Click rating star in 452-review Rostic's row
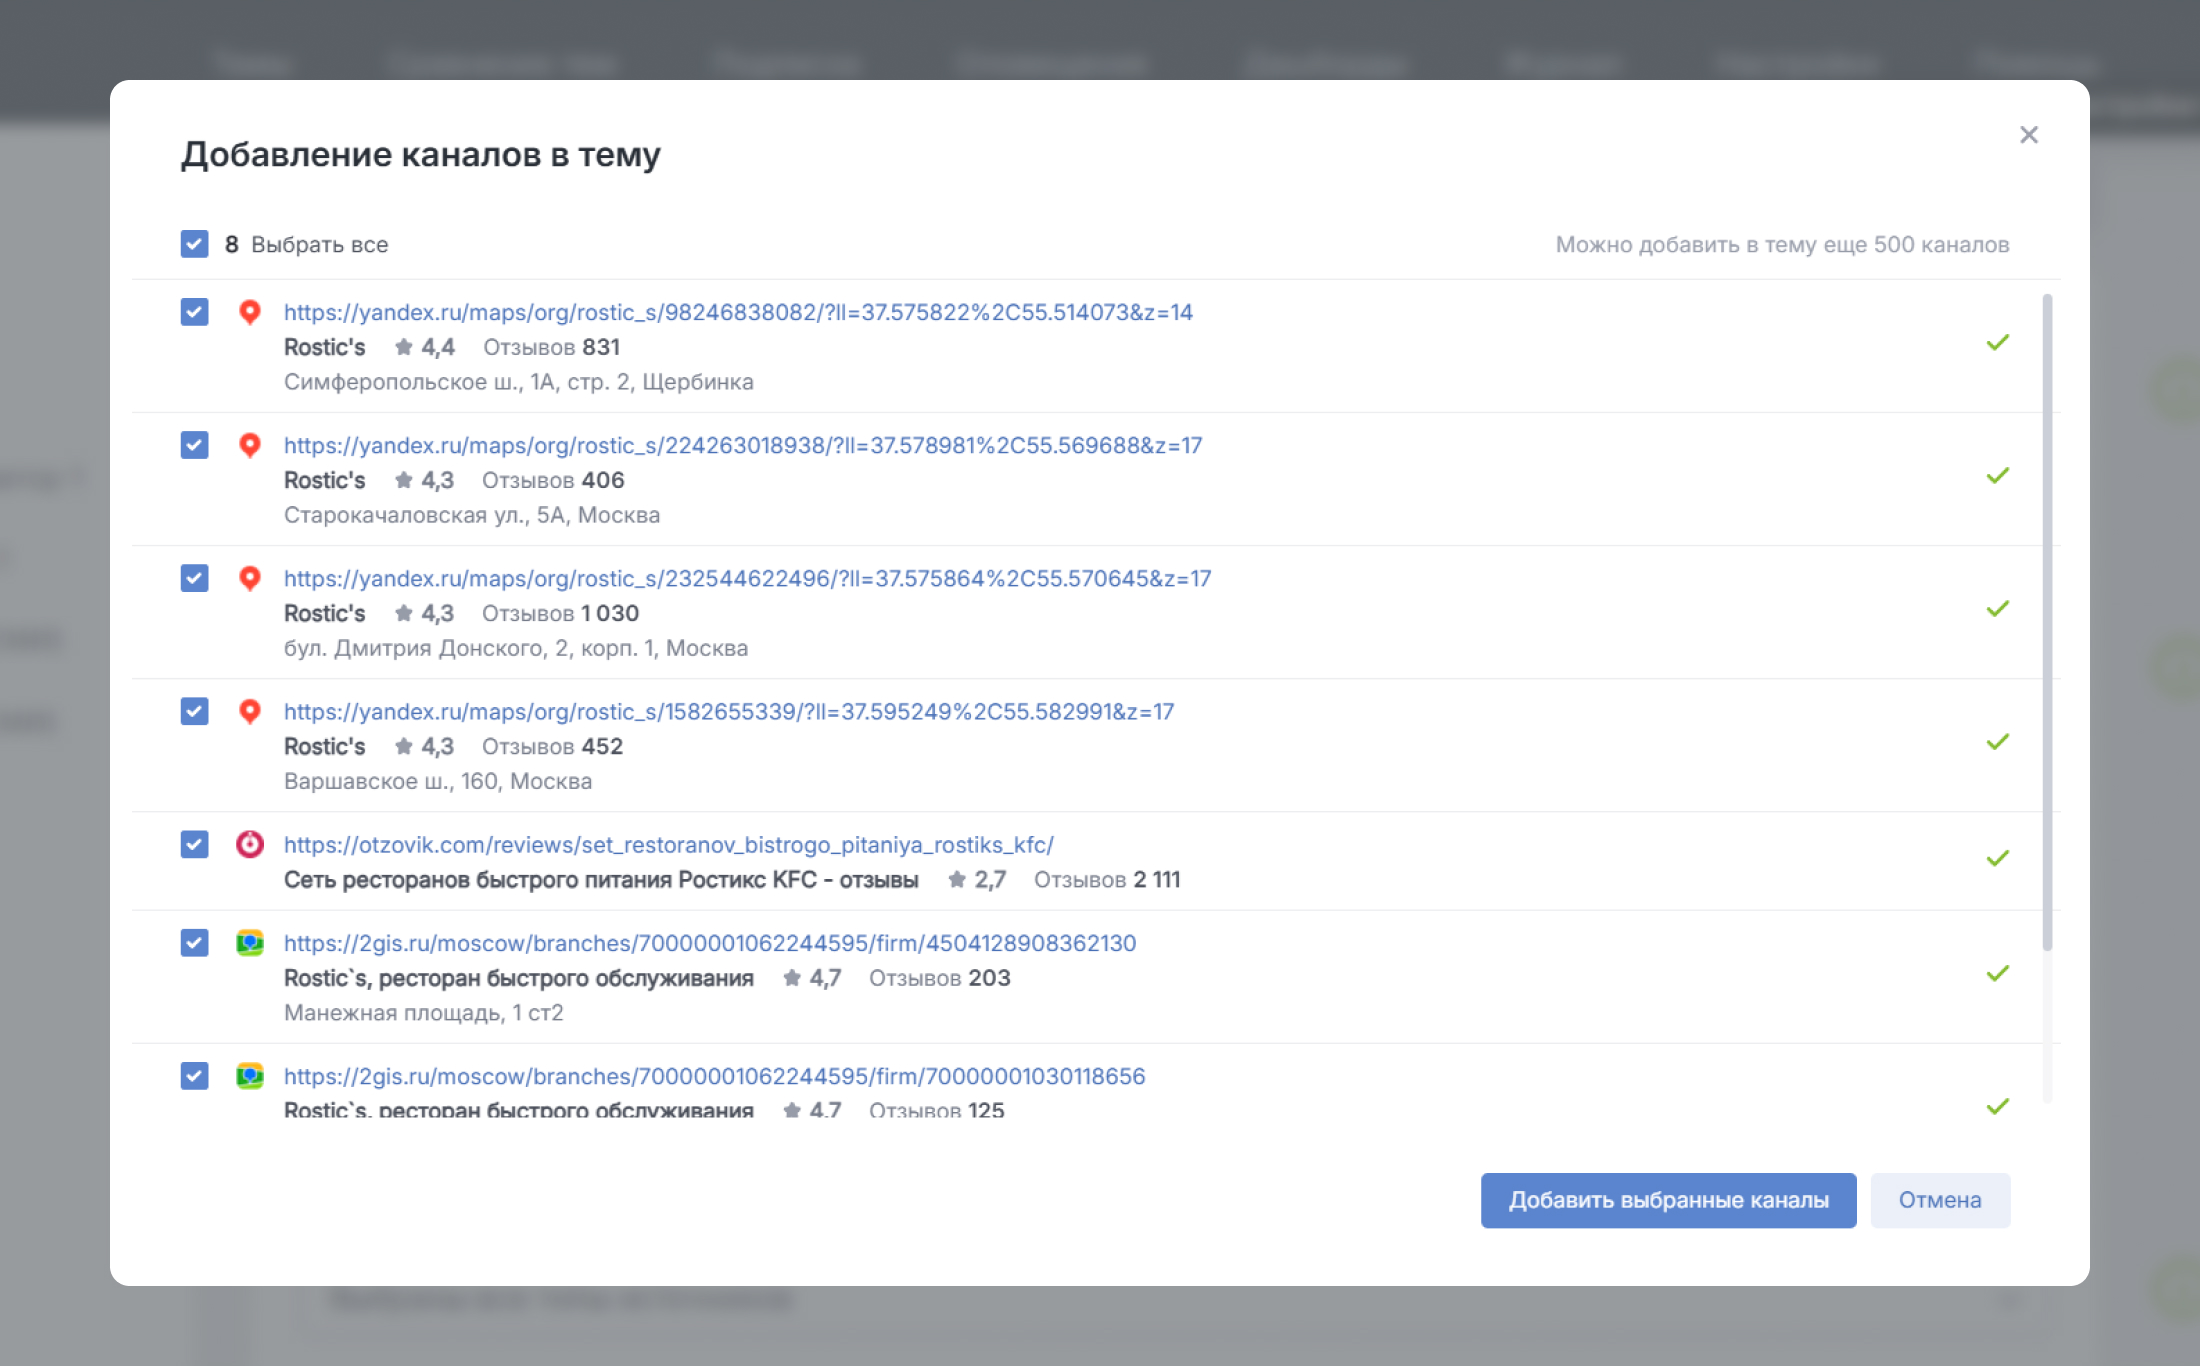 coord(404,746)
